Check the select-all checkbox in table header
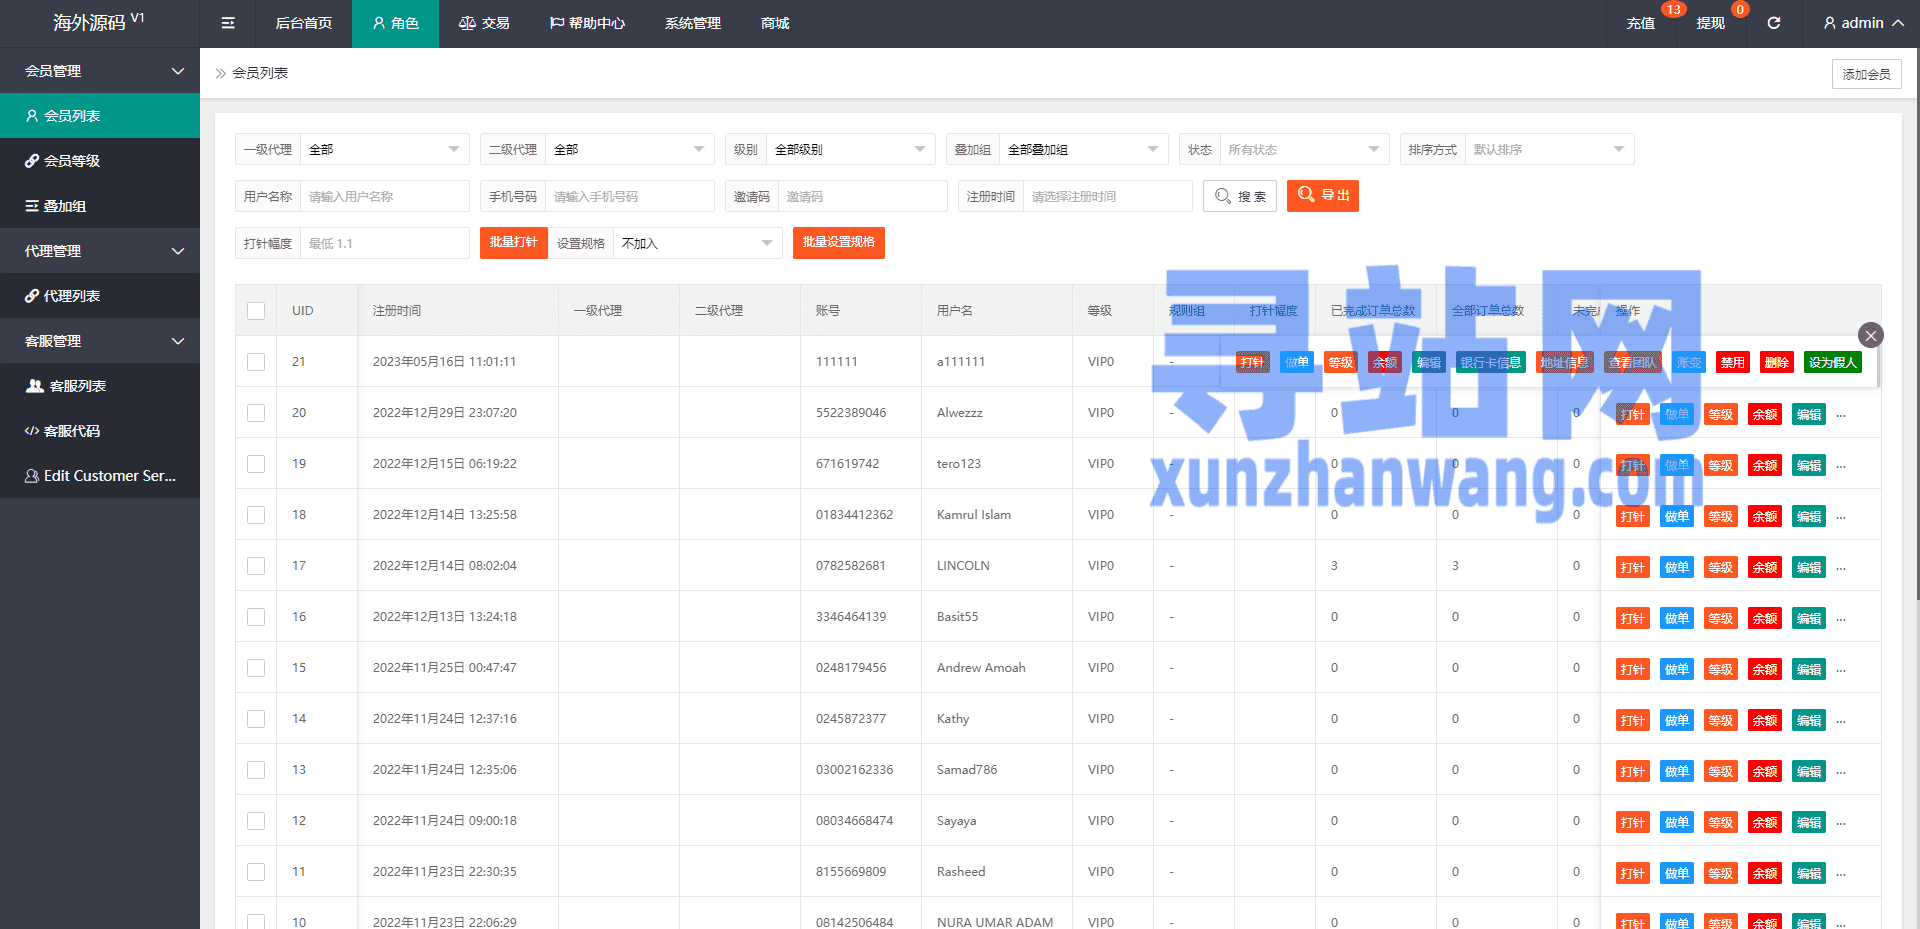 click(x=256, y=311)
